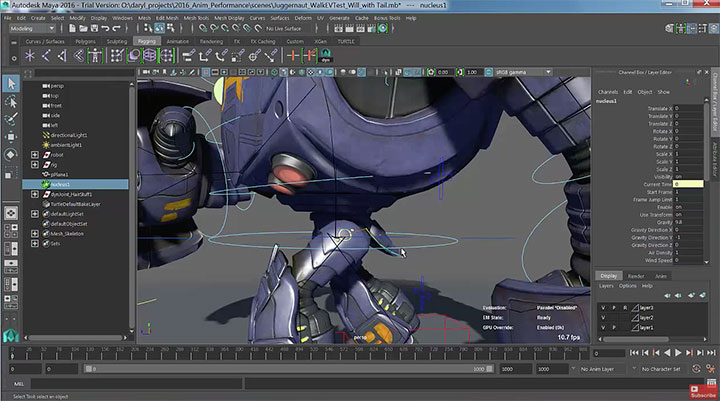Click the Create Lattice shelf icon
This screenshot has height=401, width=720.
(x=150, y=56)
